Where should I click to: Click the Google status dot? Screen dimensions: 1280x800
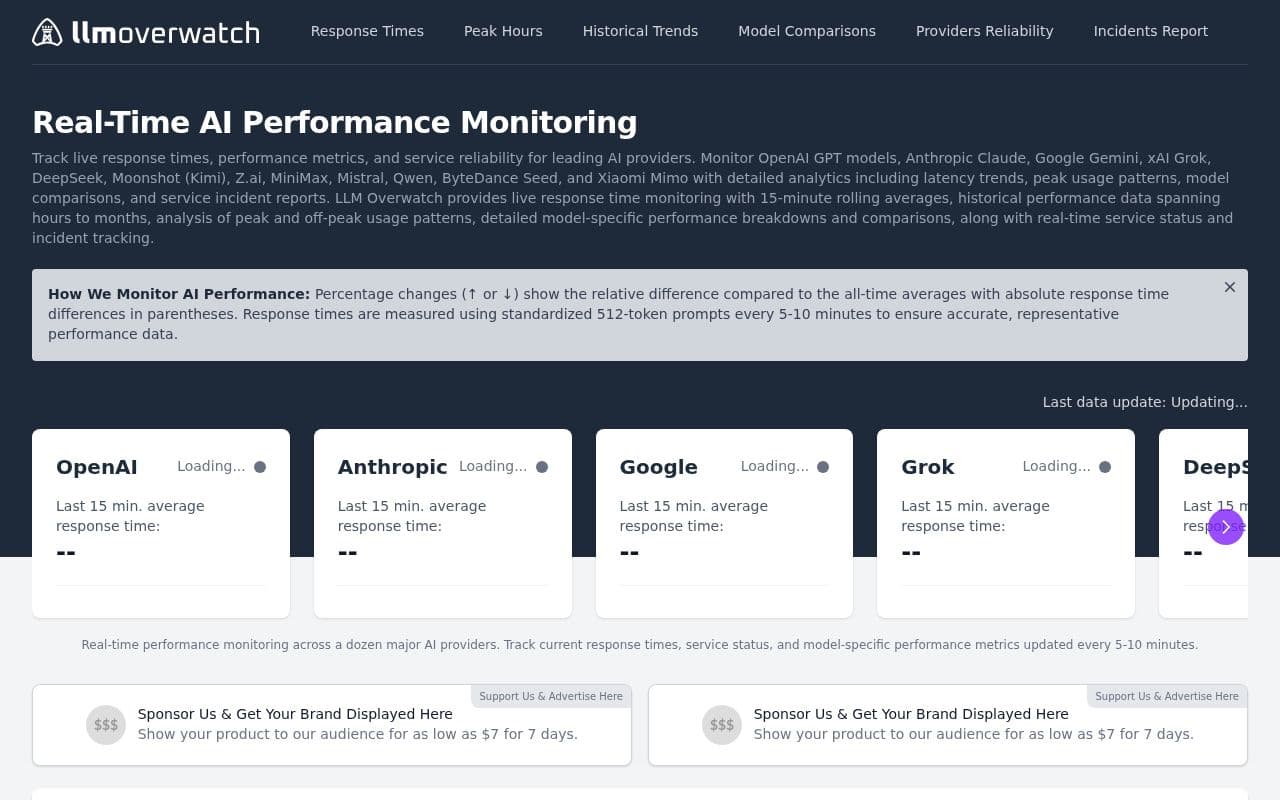[823, 467]
